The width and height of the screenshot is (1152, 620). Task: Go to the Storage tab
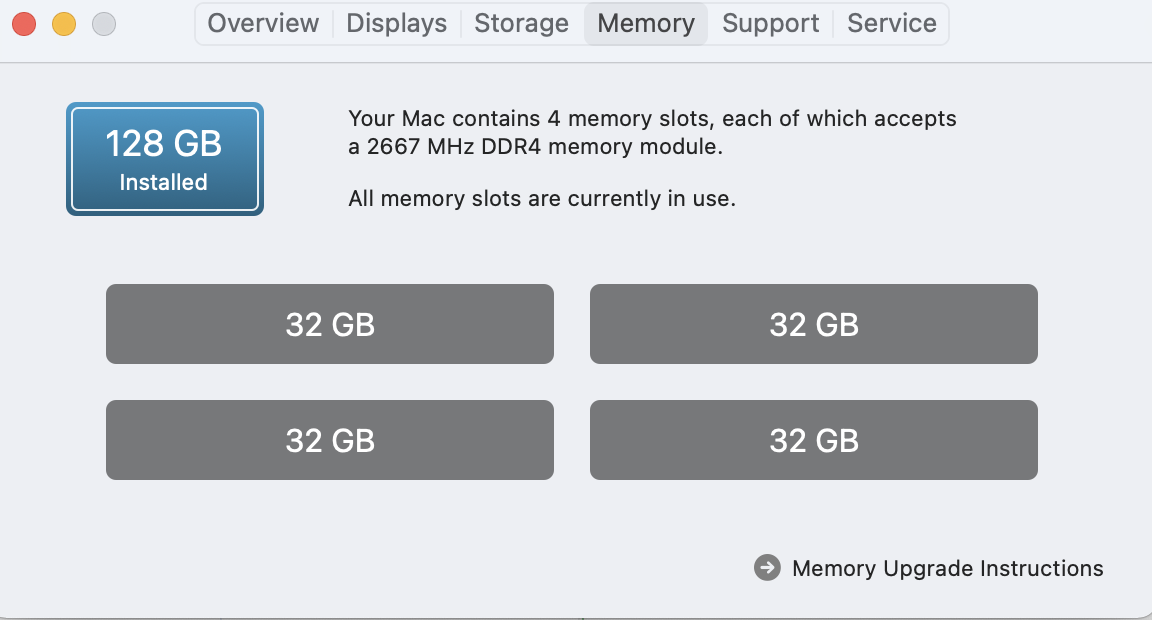click(x=521, y=23)
